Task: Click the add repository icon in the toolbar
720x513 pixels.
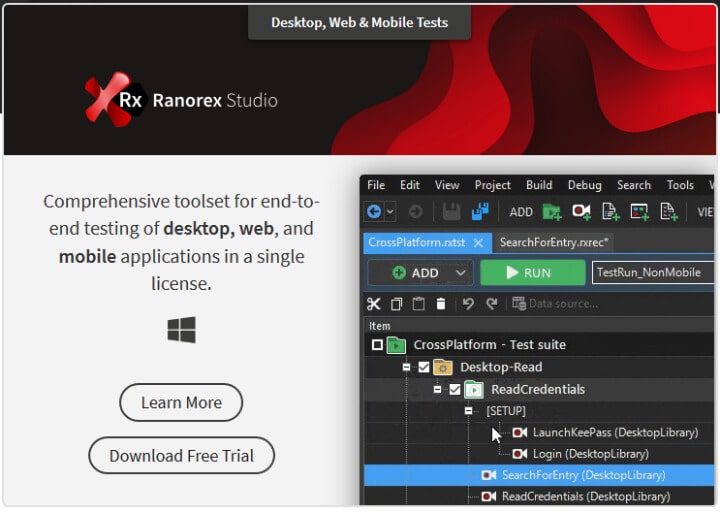Action: click(640, 212)
